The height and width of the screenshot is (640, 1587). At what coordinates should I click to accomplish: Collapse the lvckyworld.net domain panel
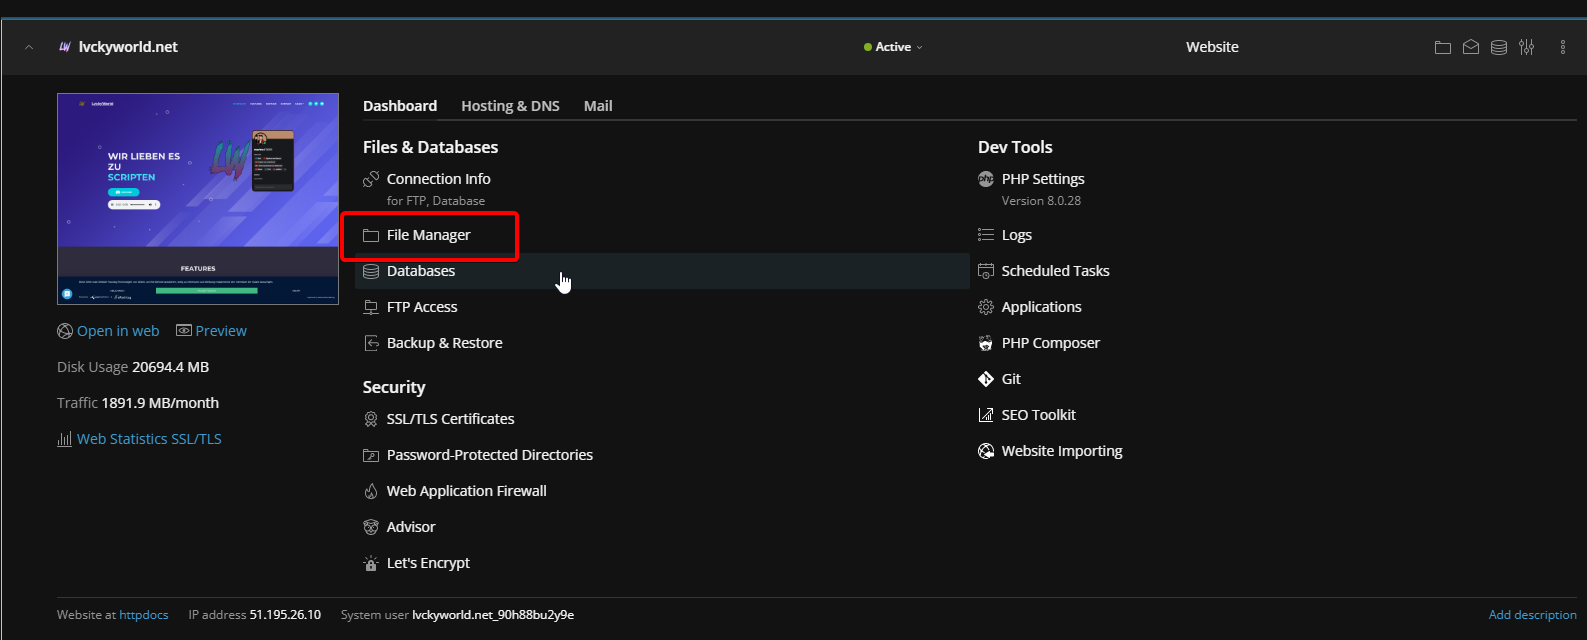(x=29, y=47)
